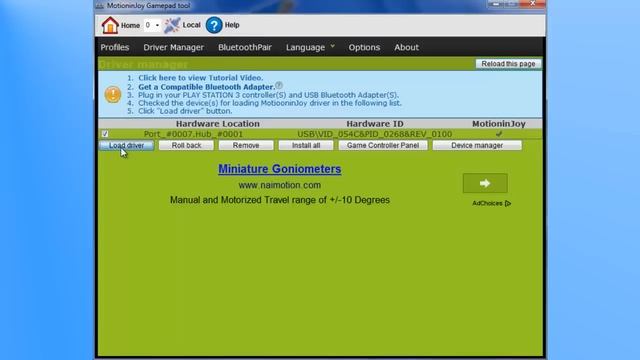
Task: Open the Profiles menu
Action: point(115,47)
